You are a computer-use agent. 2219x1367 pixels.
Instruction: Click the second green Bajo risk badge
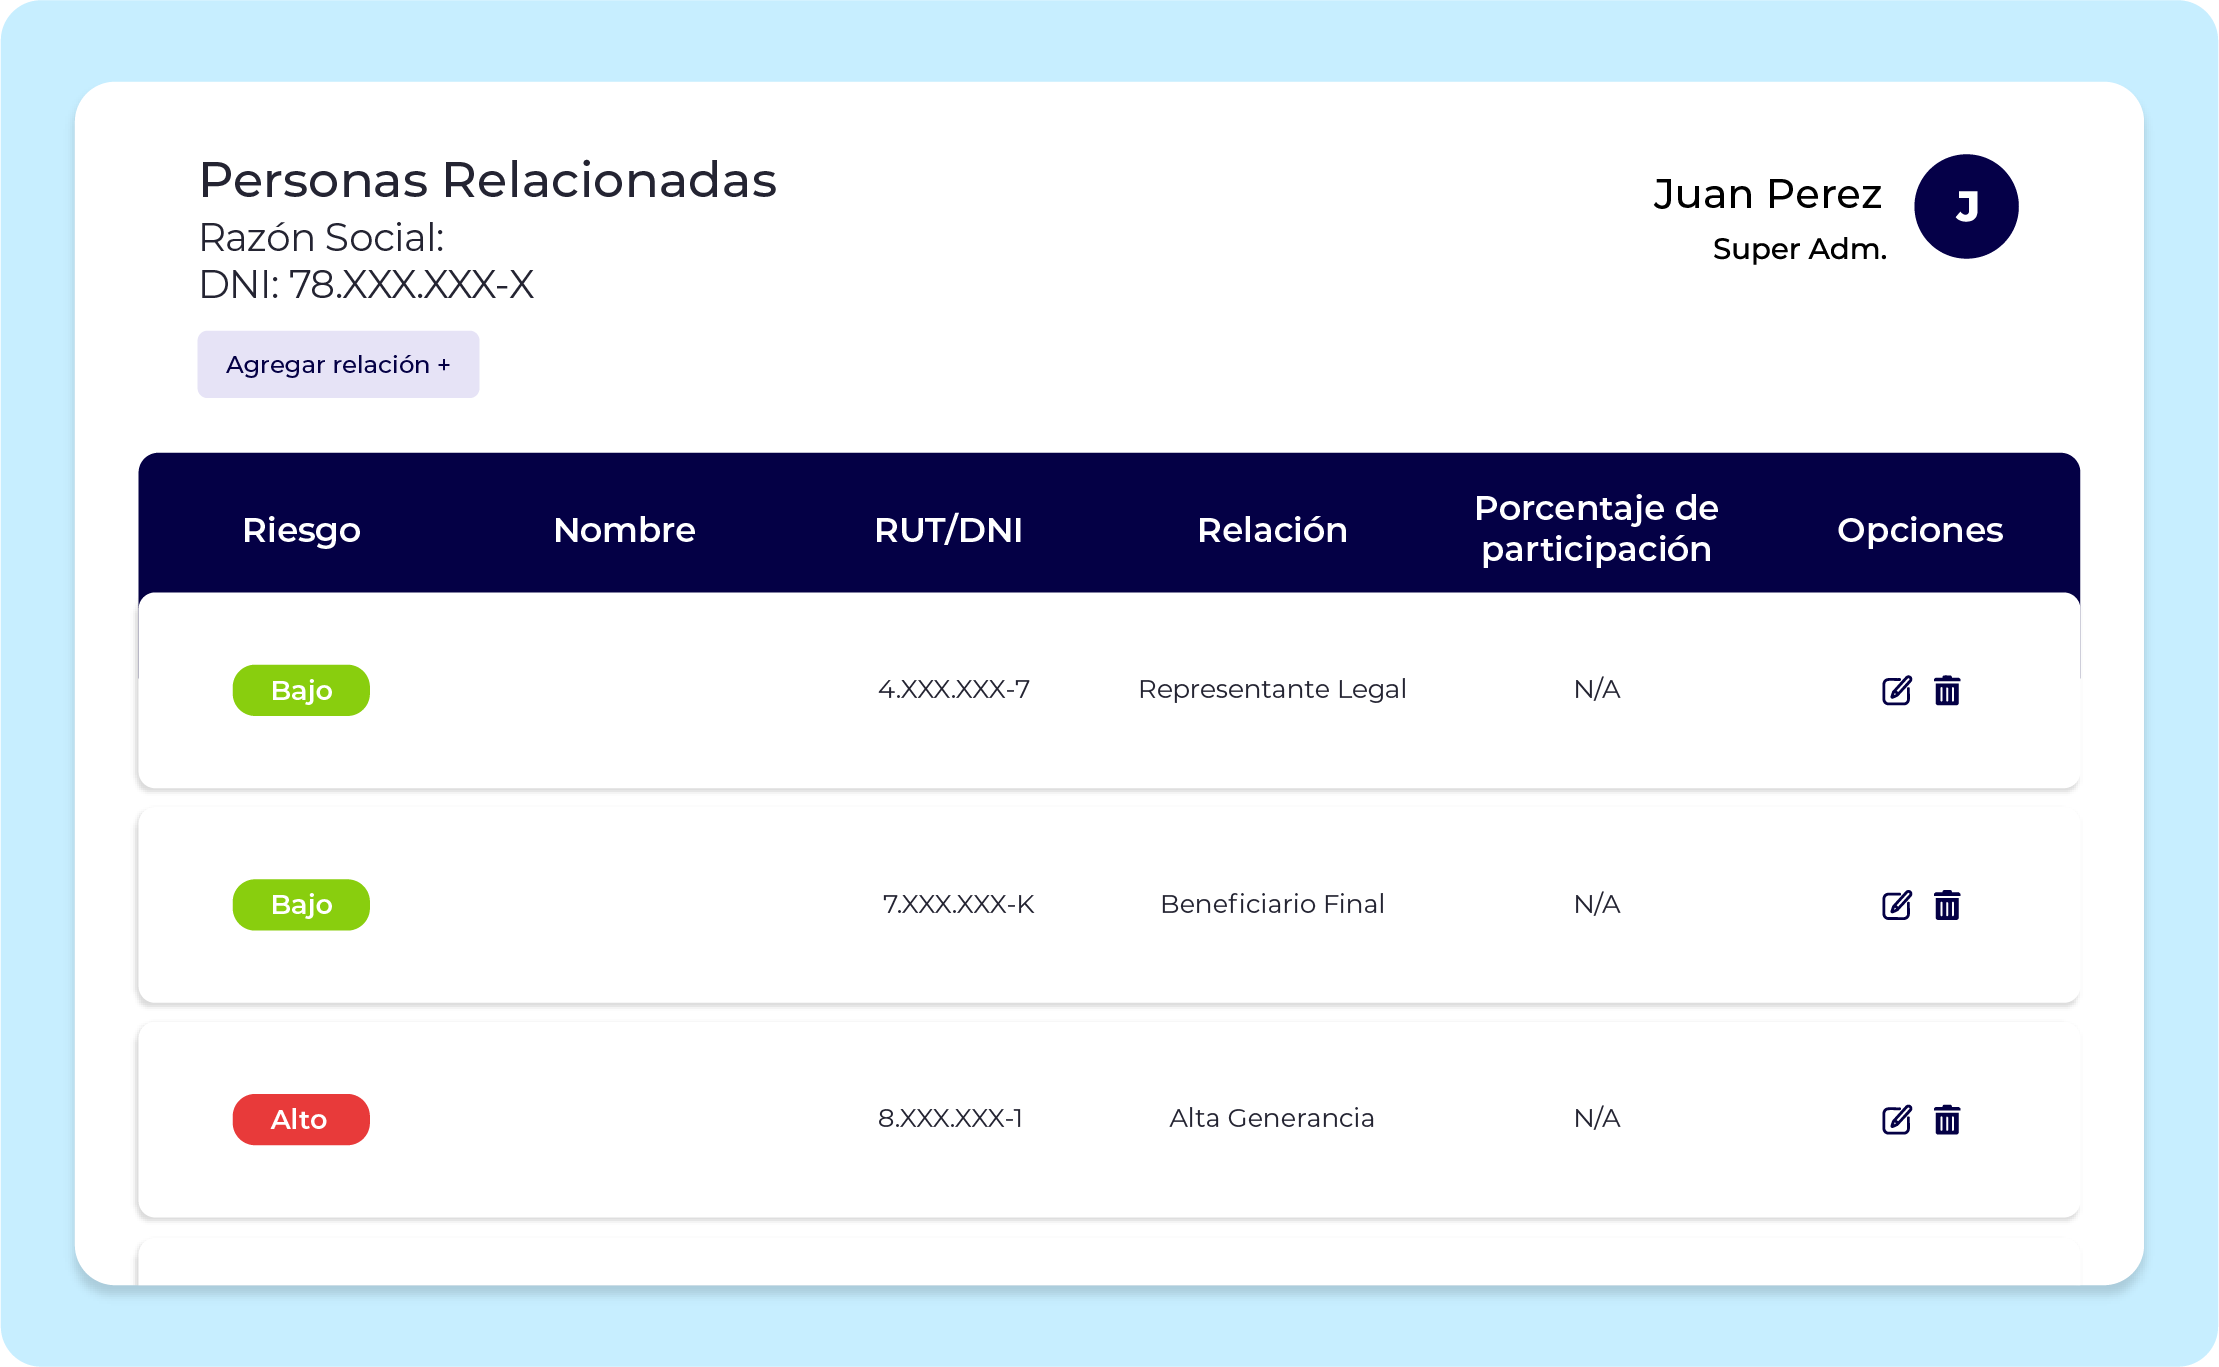coord(301,905)
